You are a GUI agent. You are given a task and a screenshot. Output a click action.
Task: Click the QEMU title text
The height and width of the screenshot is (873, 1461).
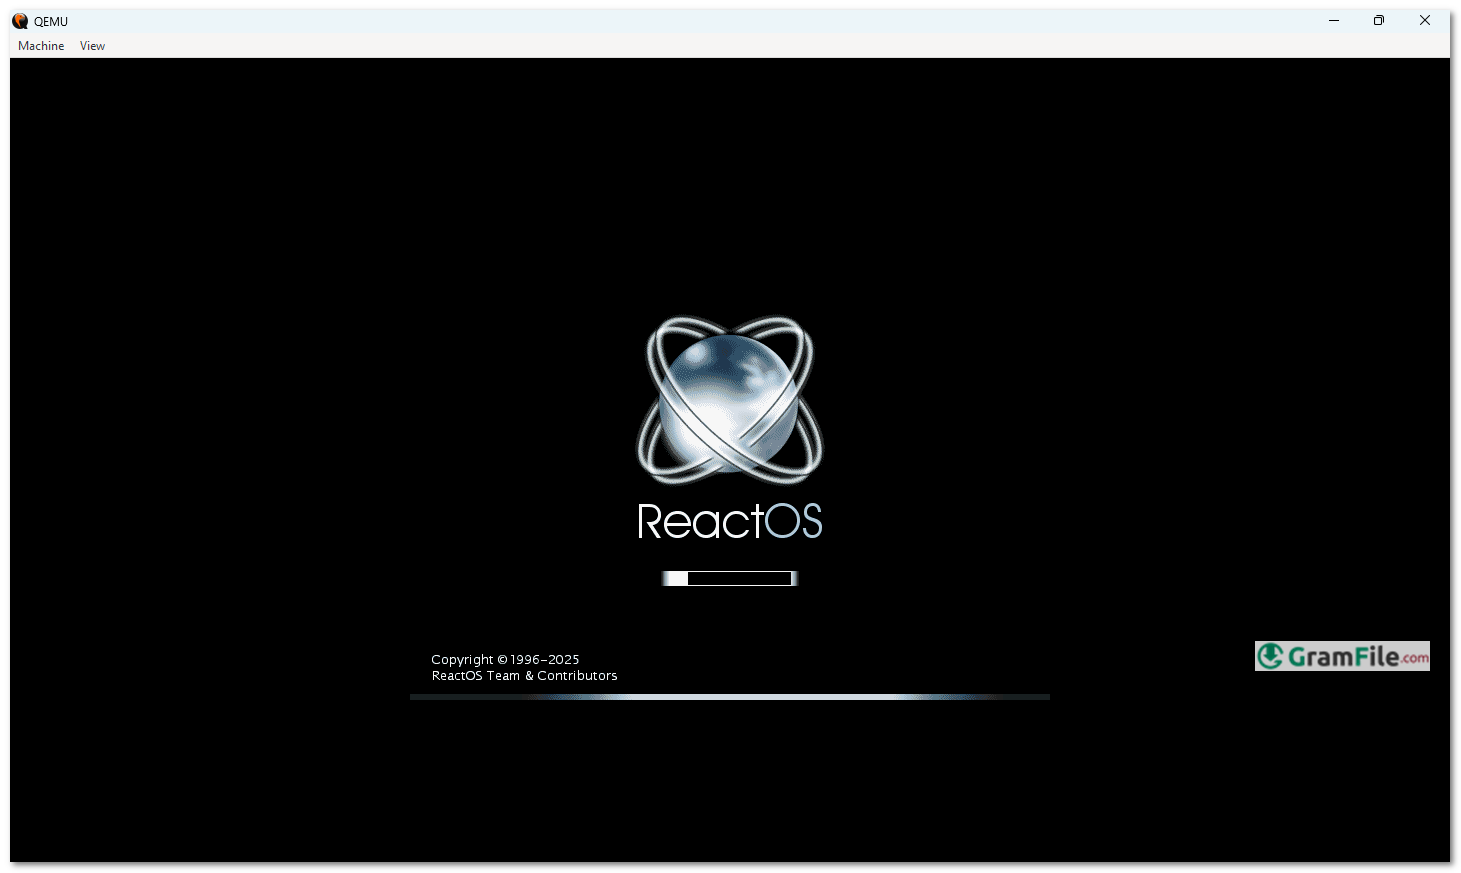click(51, 22)
